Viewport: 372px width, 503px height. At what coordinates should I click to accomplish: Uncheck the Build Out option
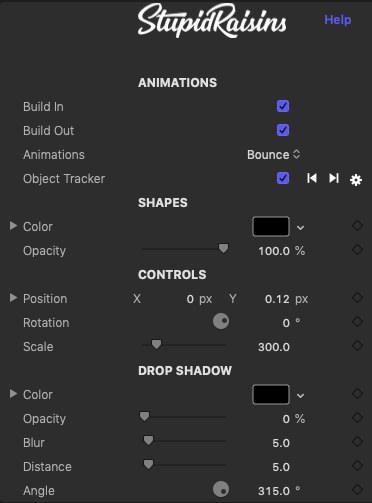click(x=283, y=130)
